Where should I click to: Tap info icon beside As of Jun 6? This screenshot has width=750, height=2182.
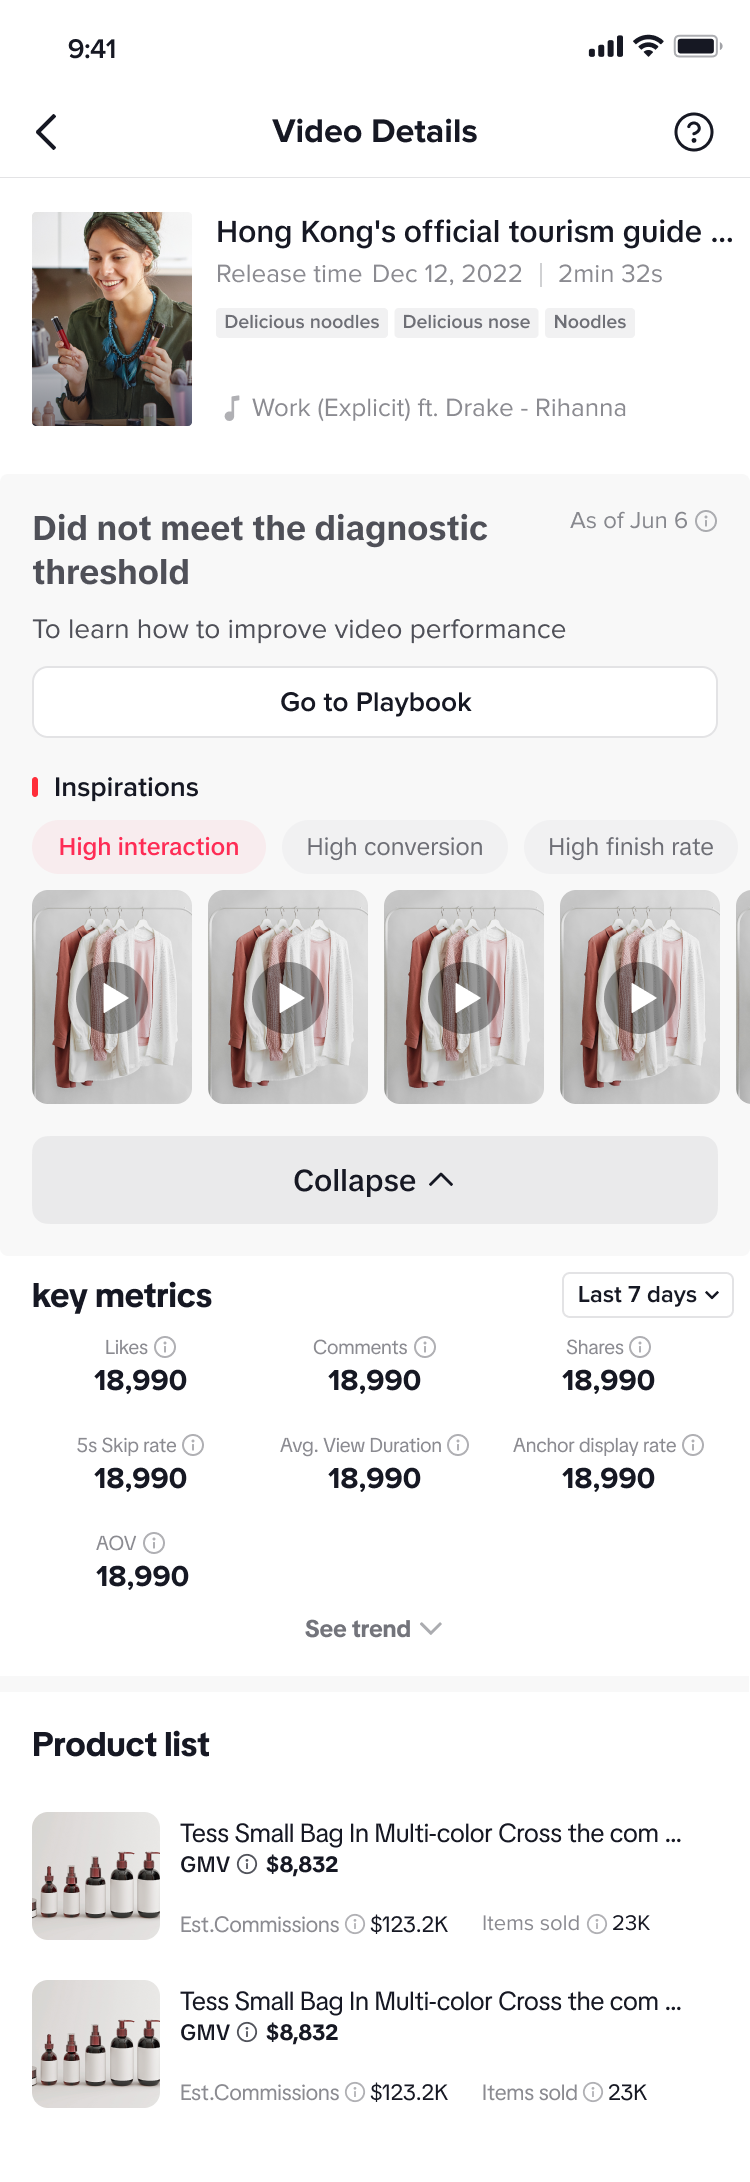706,521
